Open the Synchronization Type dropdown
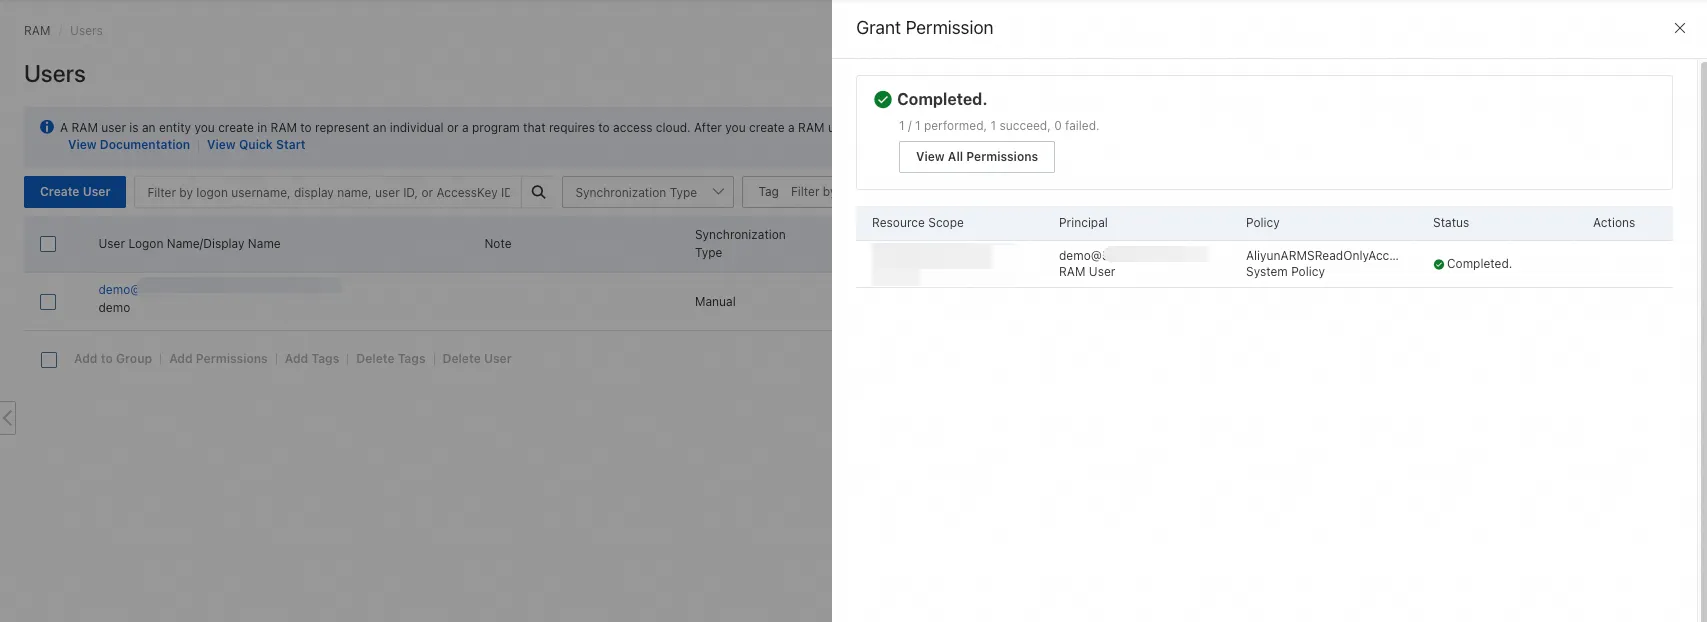The width and height of the screenshot is (1707, 622). pos(648,192)
